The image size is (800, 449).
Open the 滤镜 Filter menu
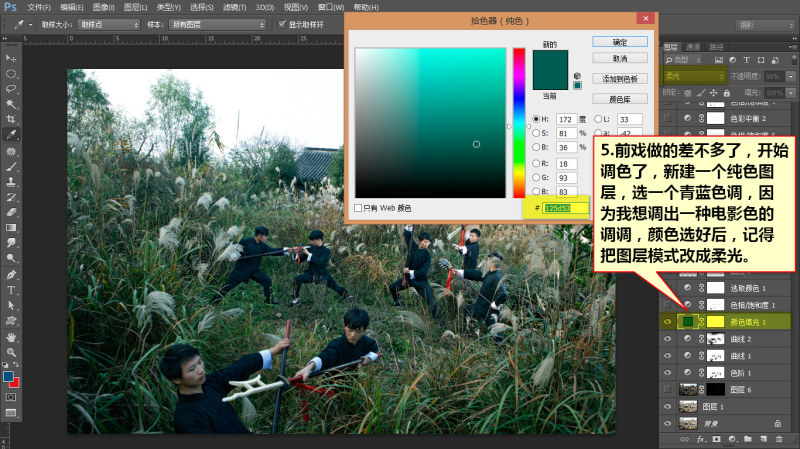[234, 8]
